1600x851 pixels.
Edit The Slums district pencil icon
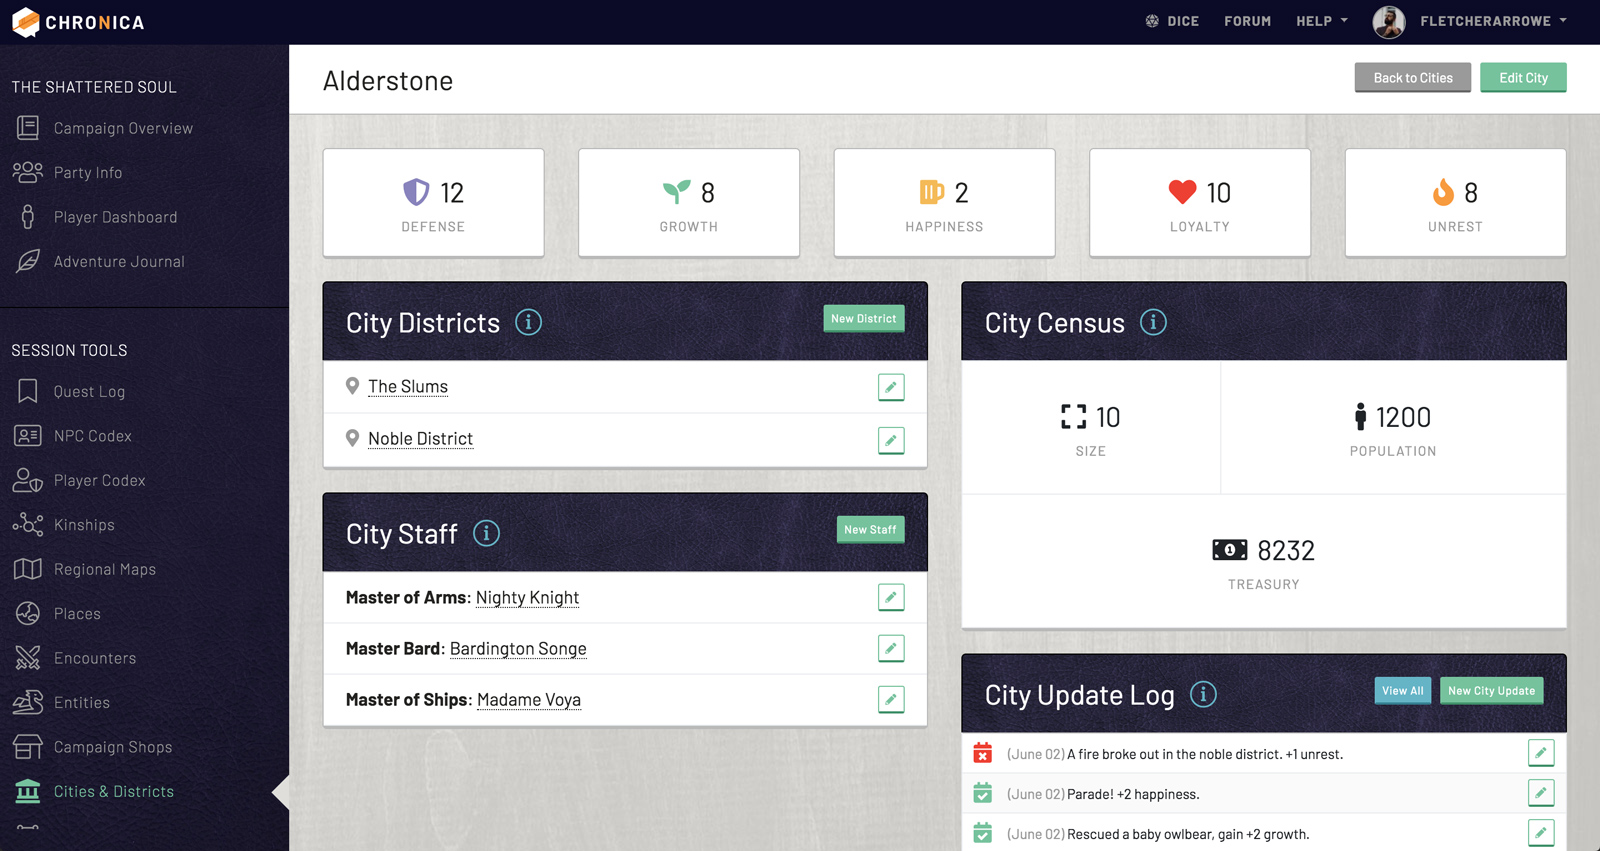(890, 387)
